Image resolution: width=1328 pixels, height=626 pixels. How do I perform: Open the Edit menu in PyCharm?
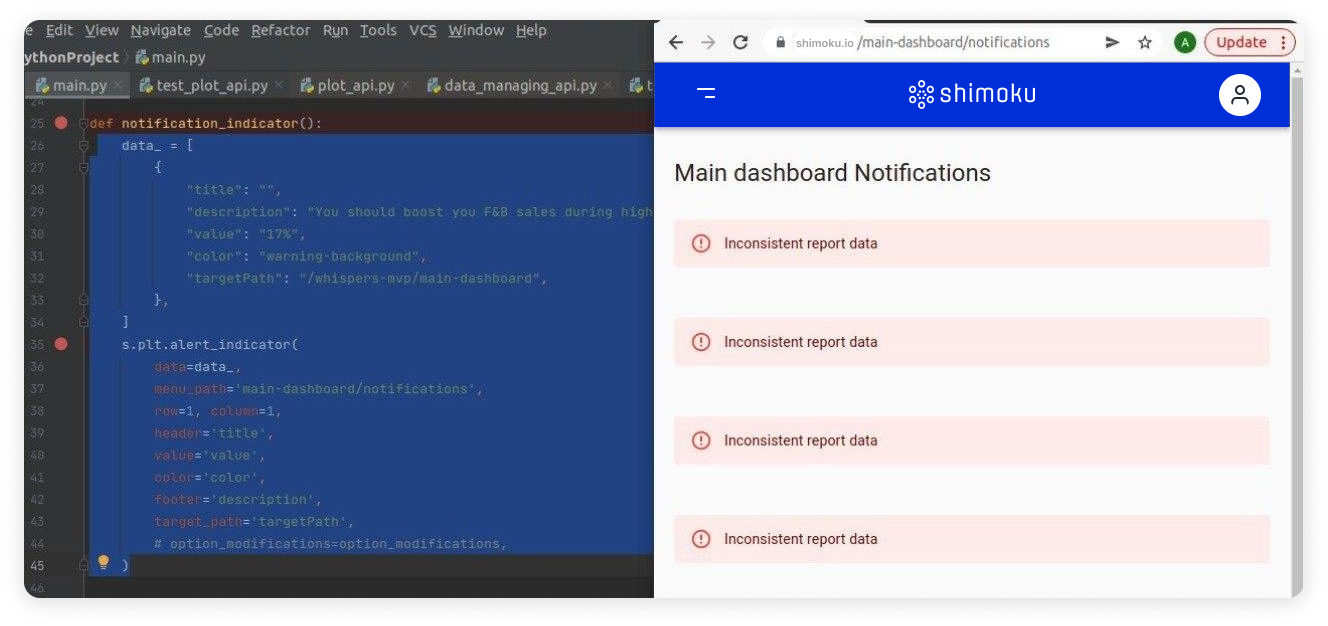[59, 30]
